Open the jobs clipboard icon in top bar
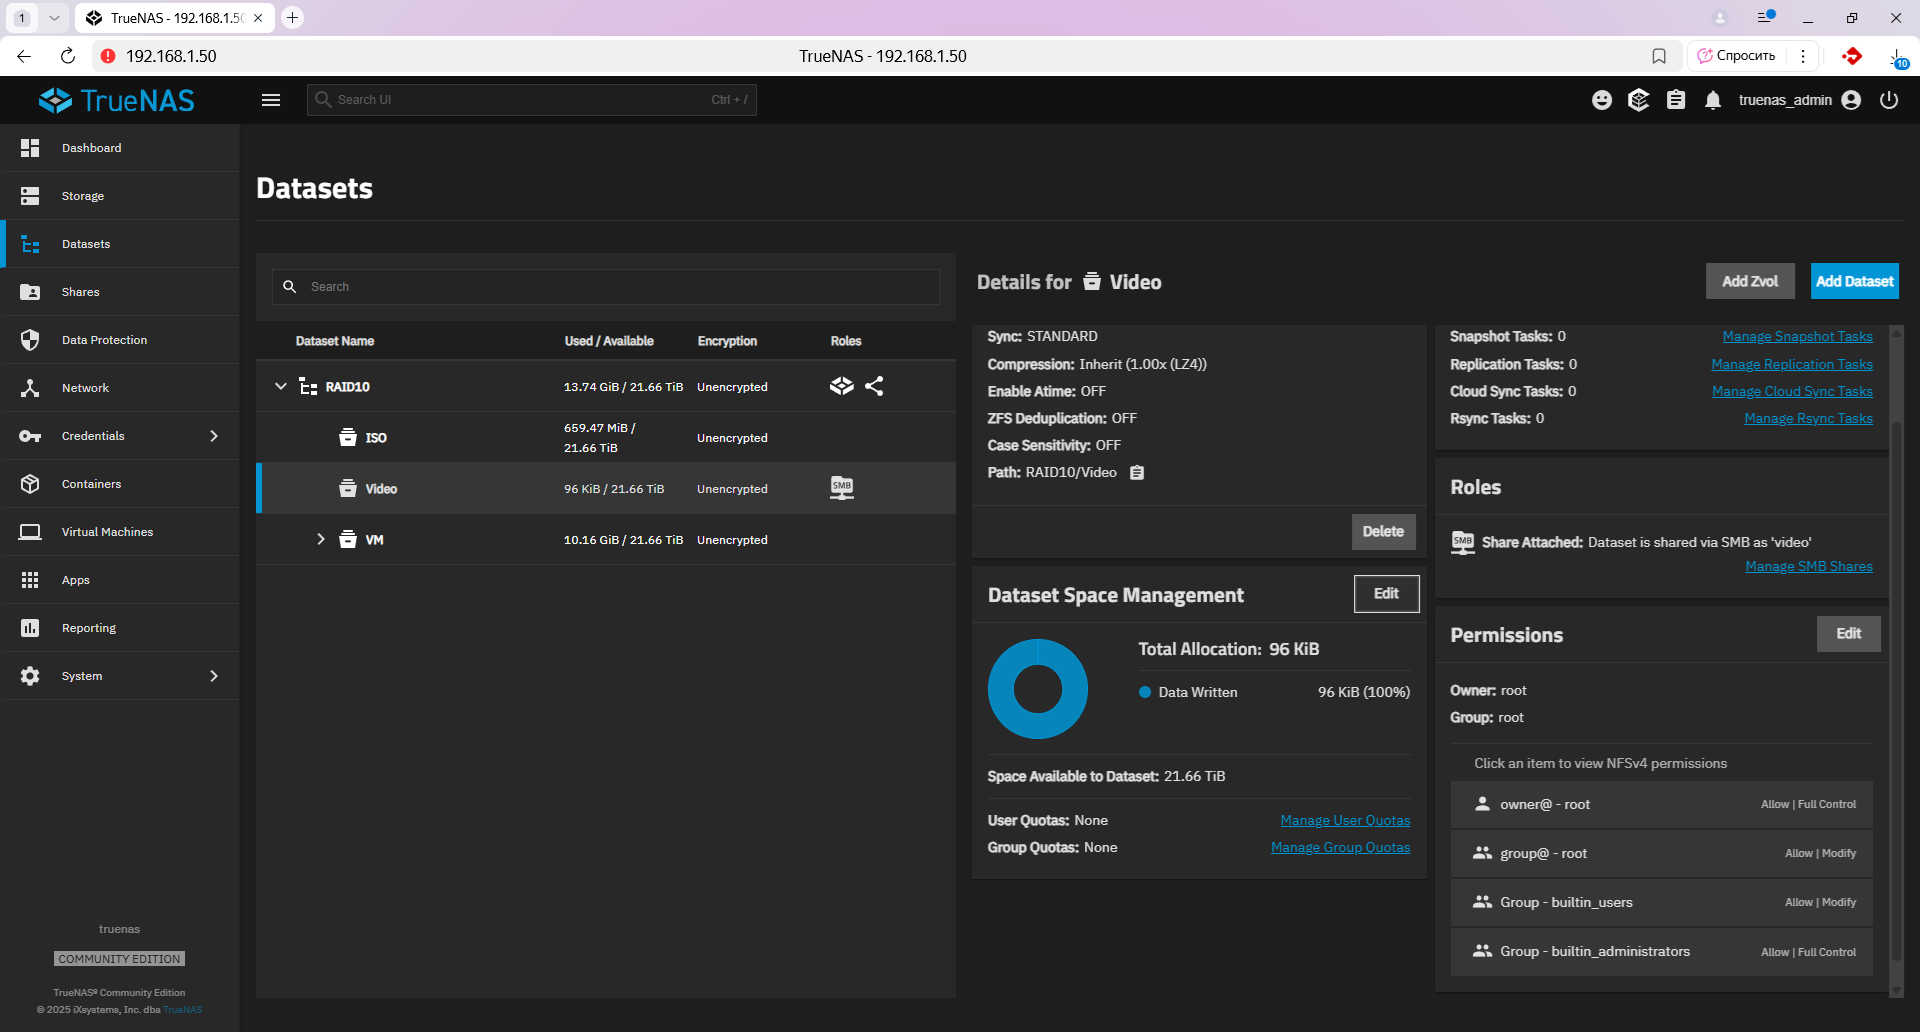 1676,100
